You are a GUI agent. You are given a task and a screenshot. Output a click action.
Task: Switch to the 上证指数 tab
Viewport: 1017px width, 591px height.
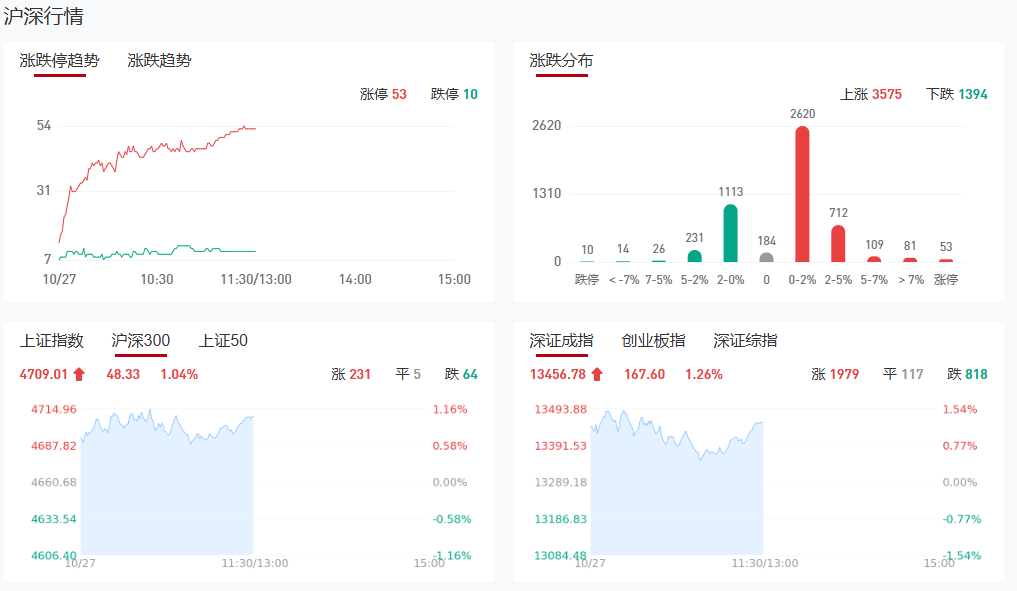click(51, 341)
